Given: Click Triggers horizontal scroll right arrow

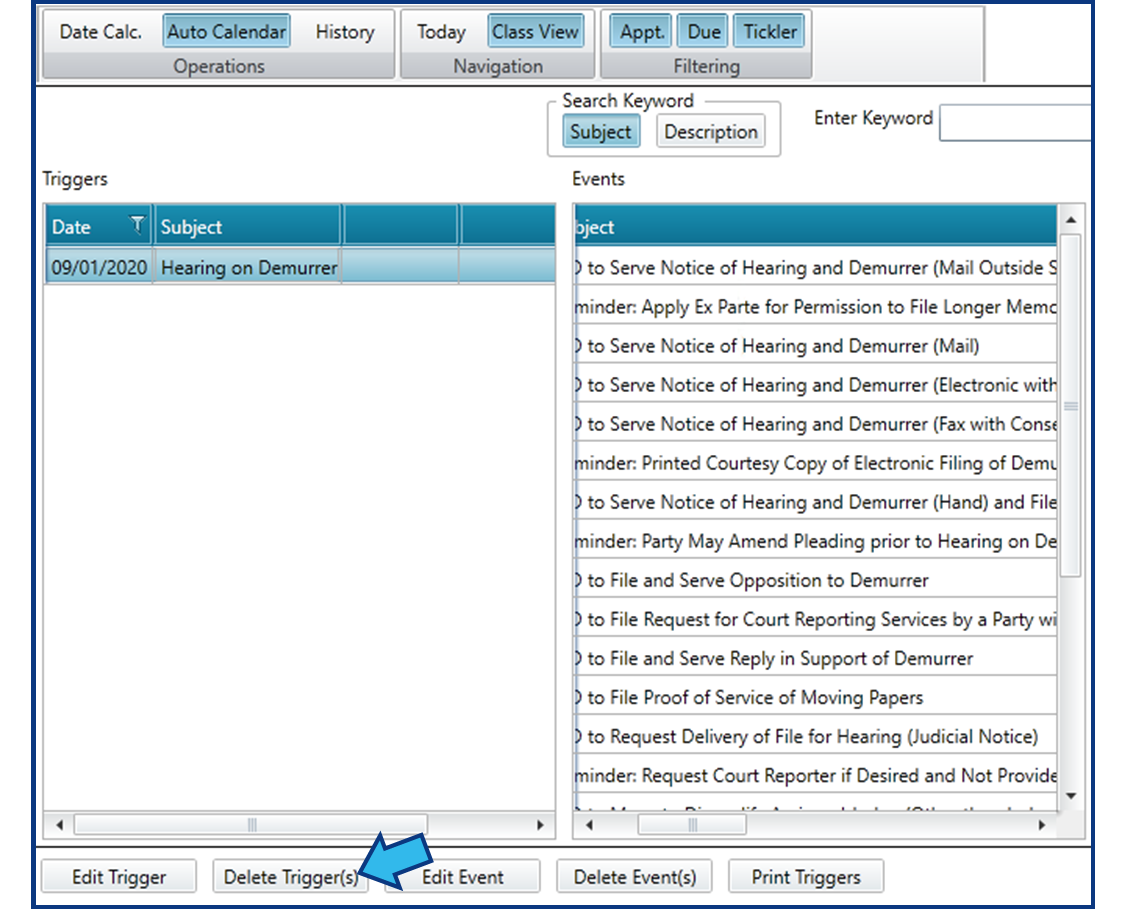Looking at the screenshot, I should pos(540,825).
